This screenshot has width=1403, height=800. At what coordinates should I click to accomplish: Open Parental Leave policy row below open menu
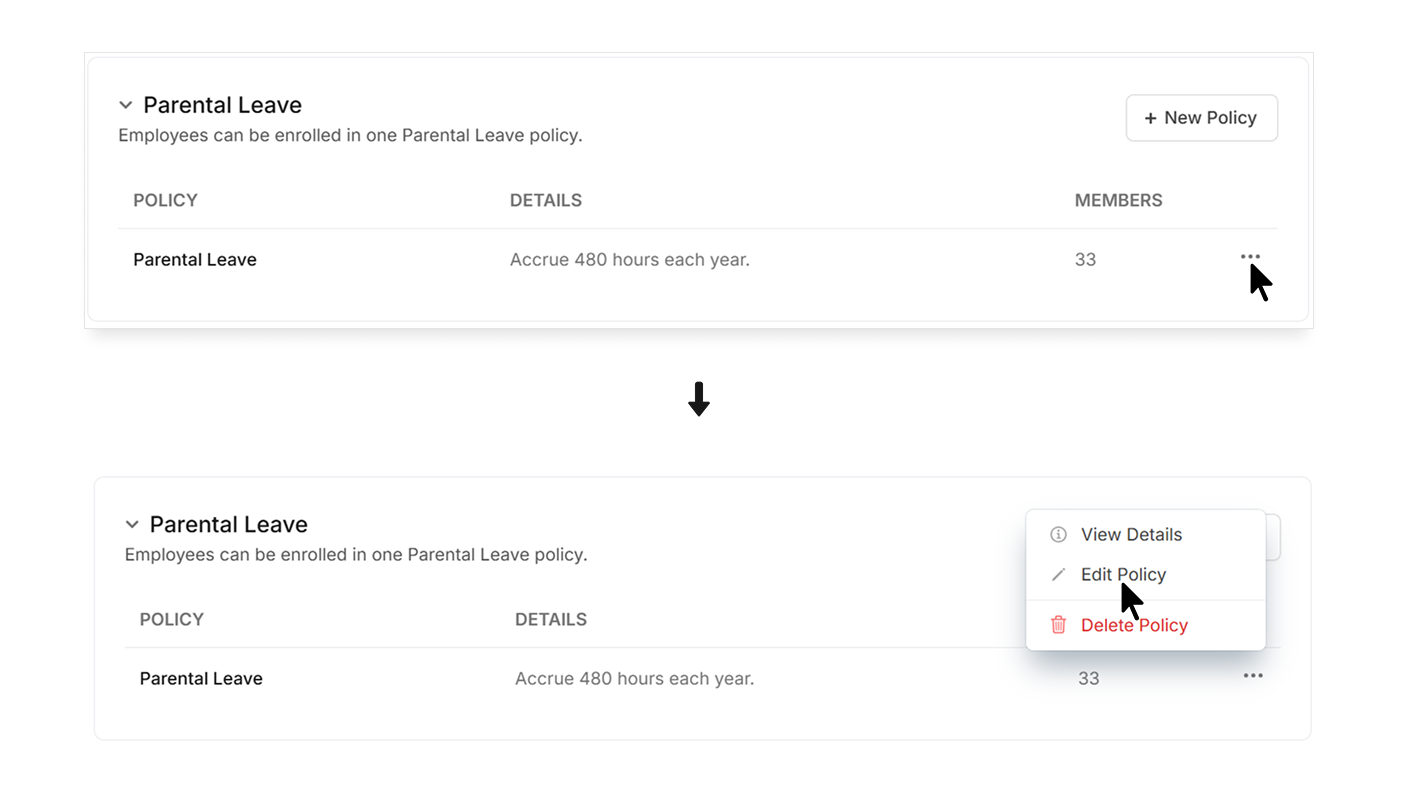(x=702, y=678)
